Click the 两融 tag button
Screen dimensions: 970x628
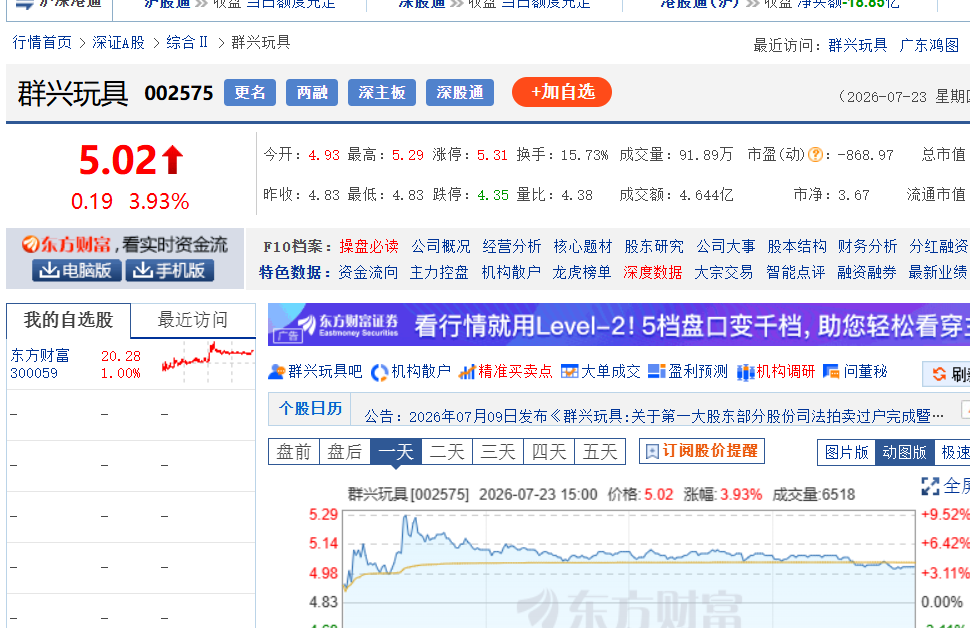click(x=312, y=93)
